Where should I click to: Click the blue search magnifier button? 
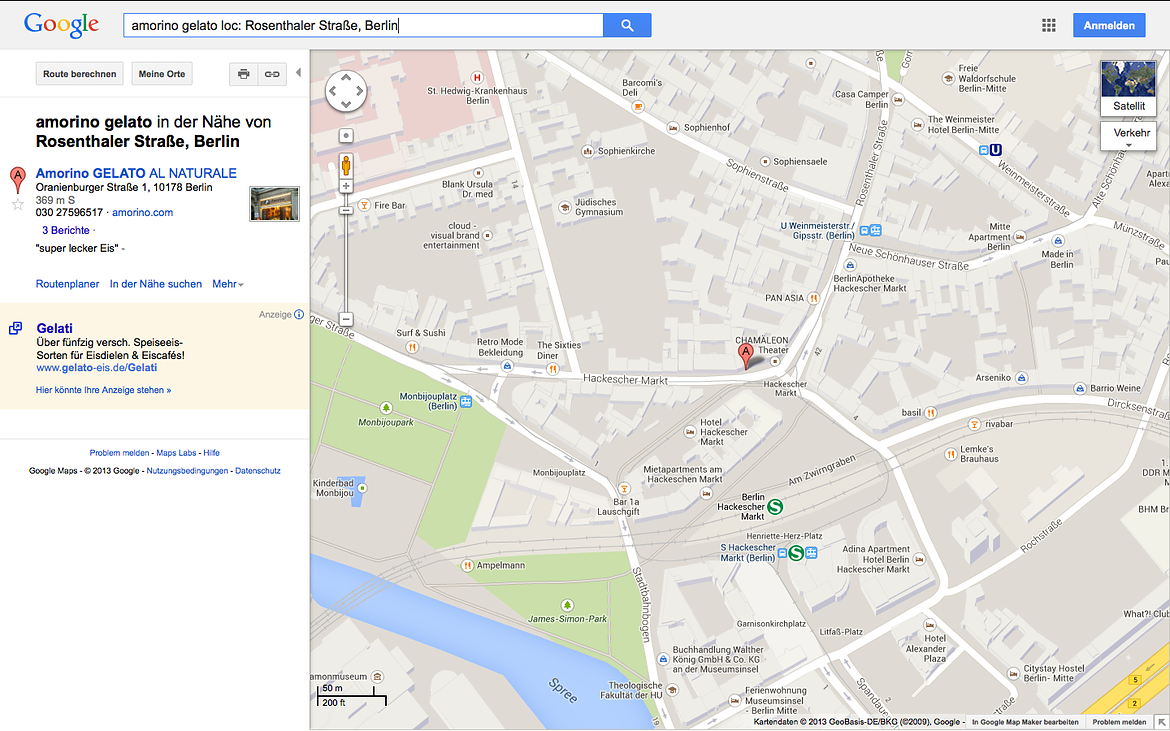click(627, 25)
